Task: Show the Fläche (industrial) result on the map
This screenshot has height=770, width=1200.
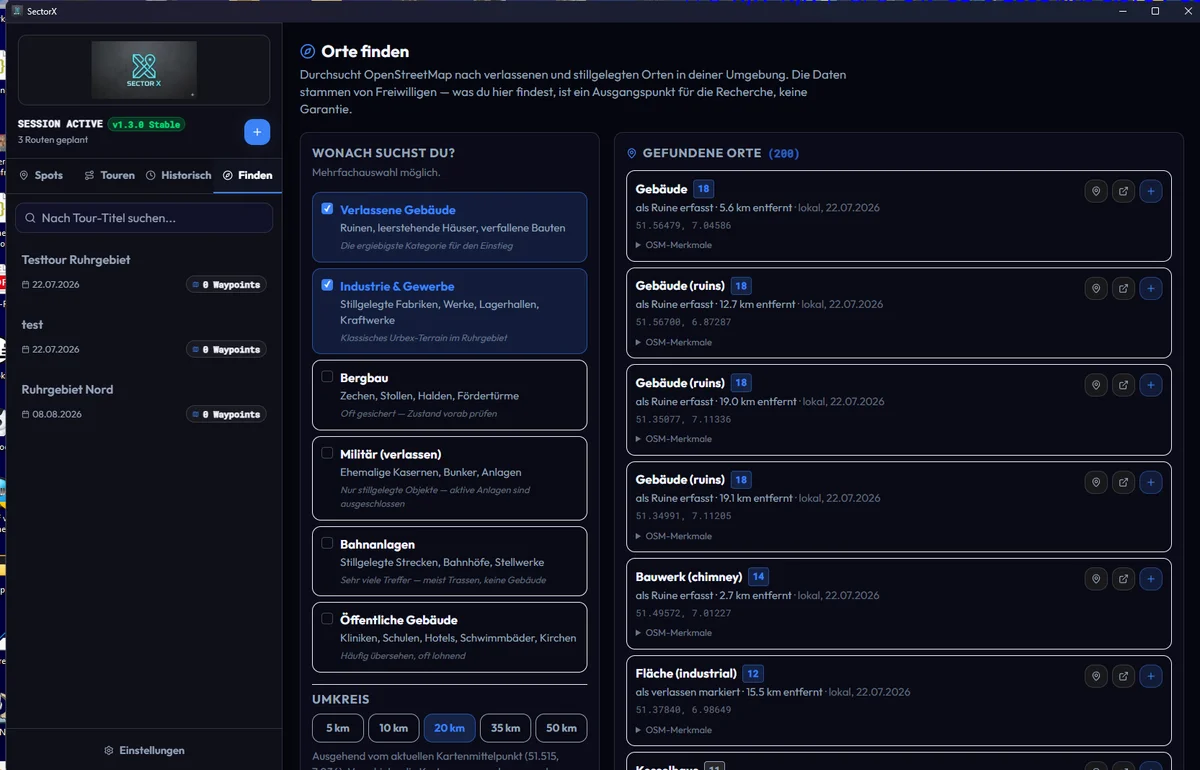Action: (1096, 676)
